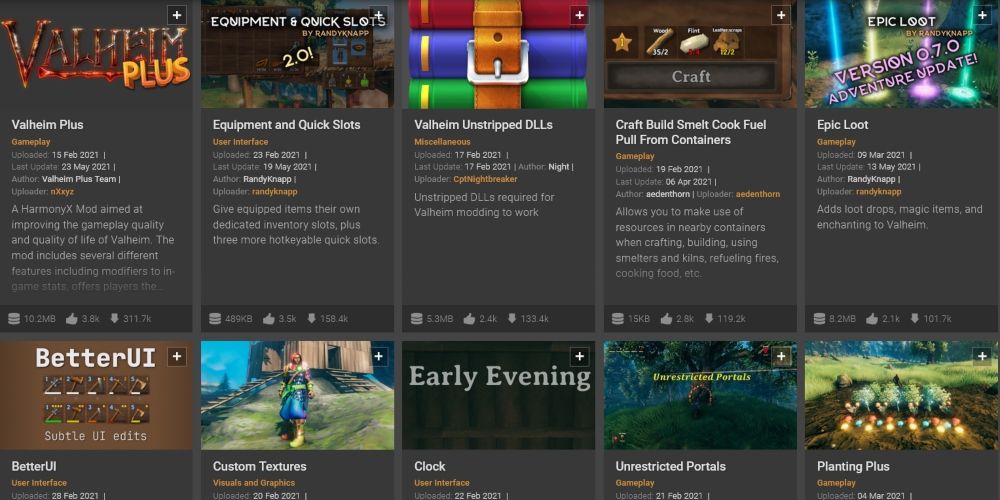Viewport: 1000px width, 500px height.
Task: Add Valheim Unstripped DLLs using plus icon
Action: pos(579,15)
